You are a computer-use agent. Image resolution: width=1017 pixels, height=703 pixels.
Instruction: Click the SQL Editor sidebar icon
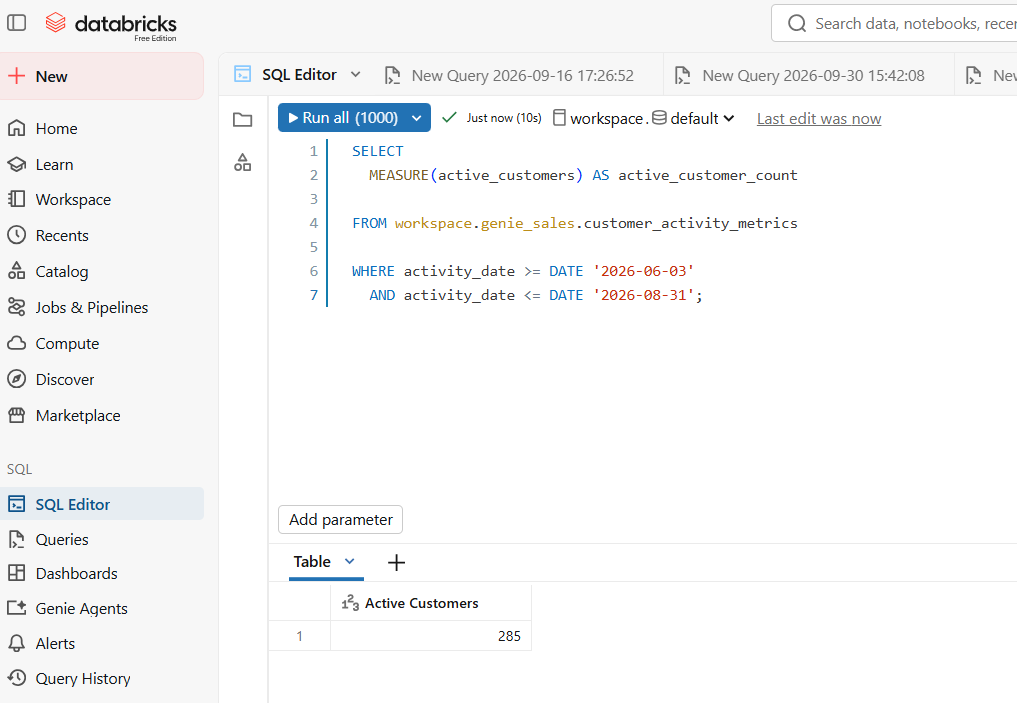[17, 504]
